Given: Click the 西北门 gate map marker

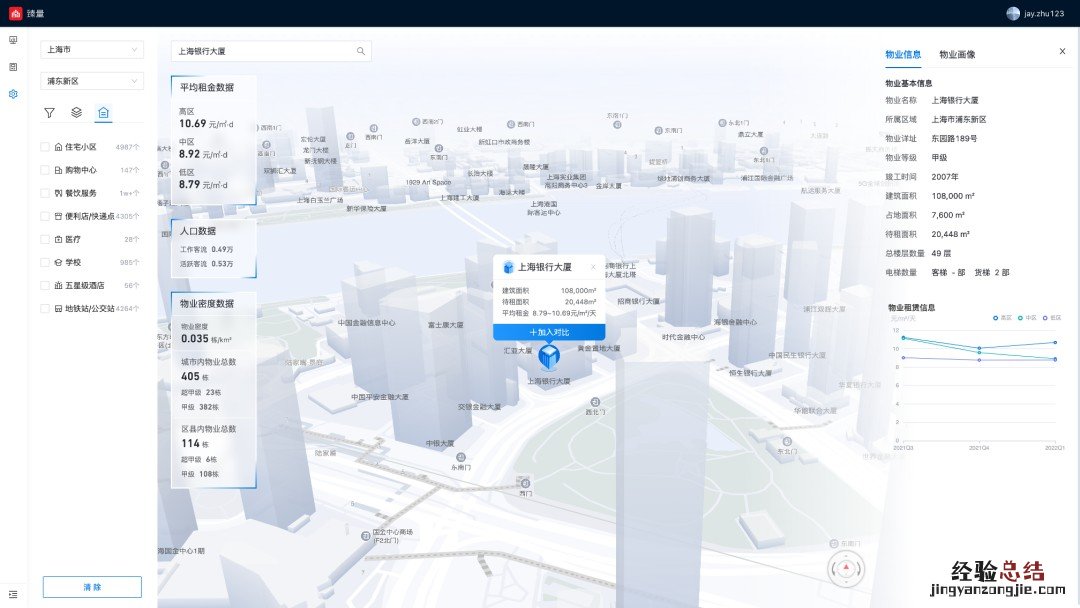Looking at the screenshot, I should pos(595,402).
